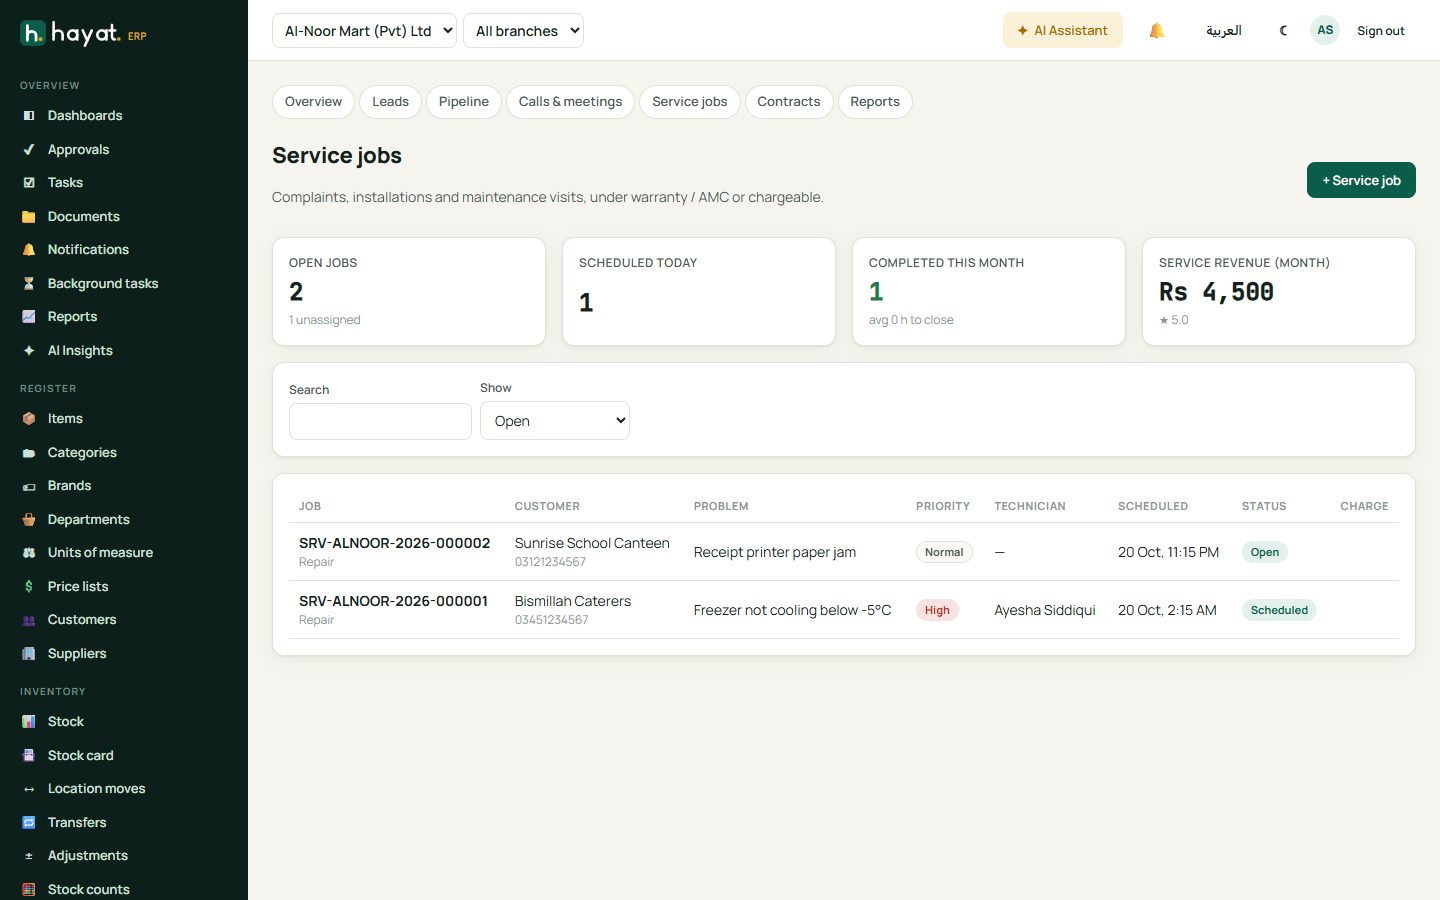
Task: Click the Sign out link
Action: coord(1380,31)
